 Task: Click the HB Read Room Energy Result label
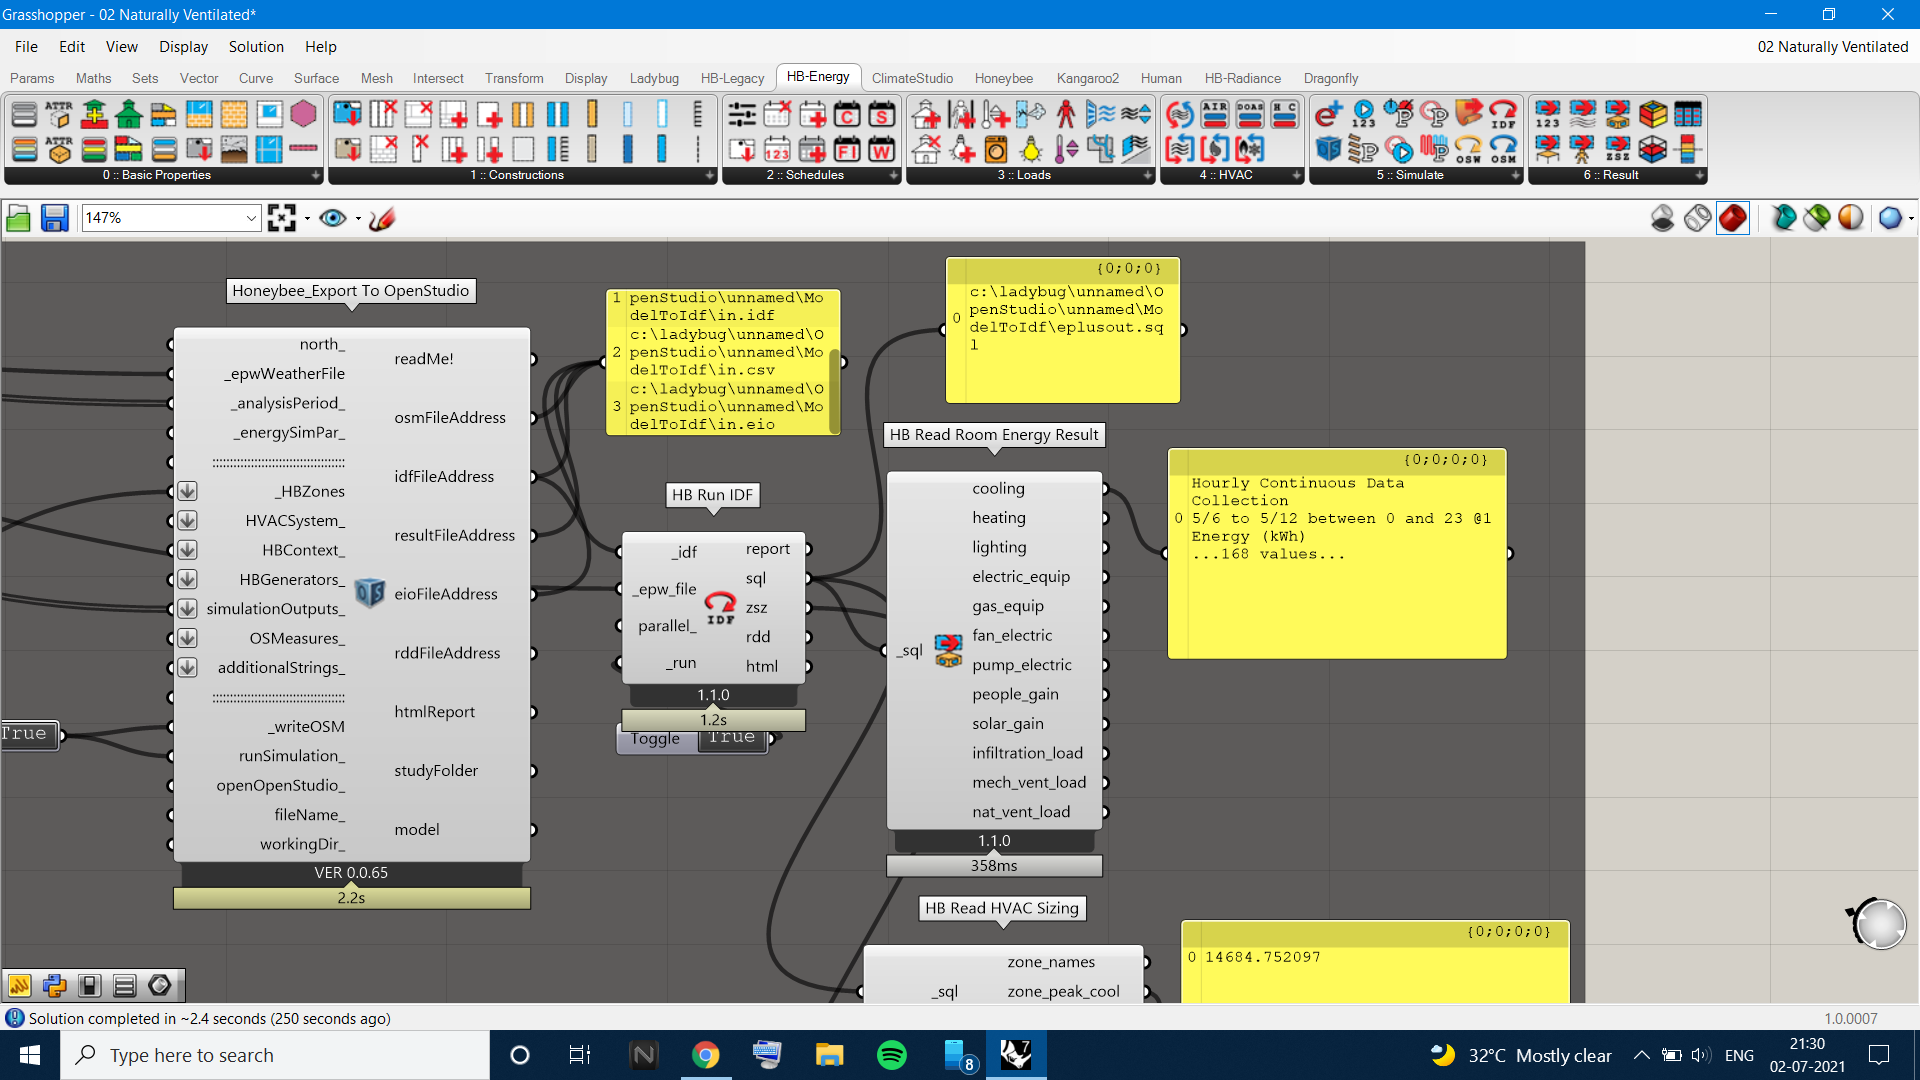994,435
